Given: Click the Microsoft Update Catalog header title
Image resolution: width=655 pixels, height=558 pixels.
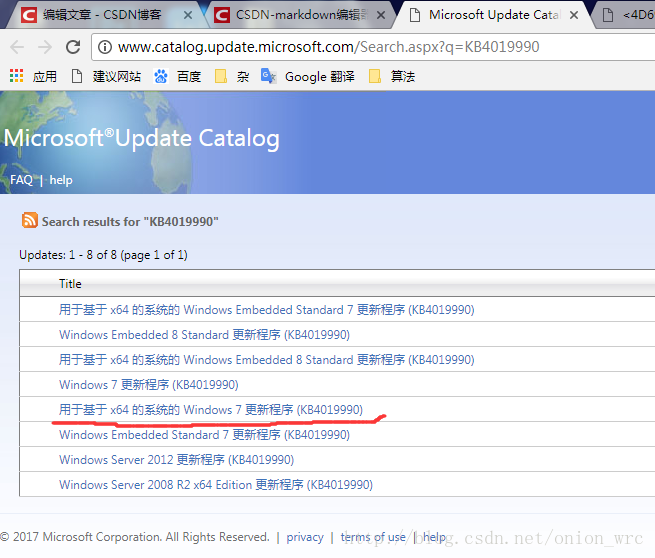Looking at the screenshot, I should coord(142,138).
